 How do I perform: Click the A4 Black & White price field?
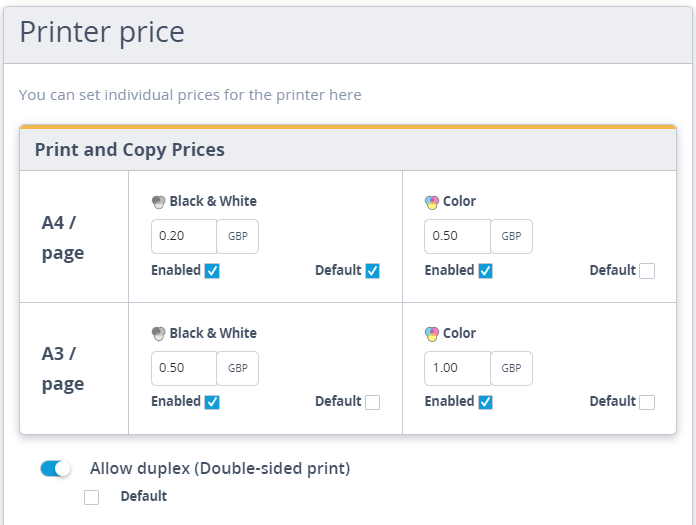[184, 236]
